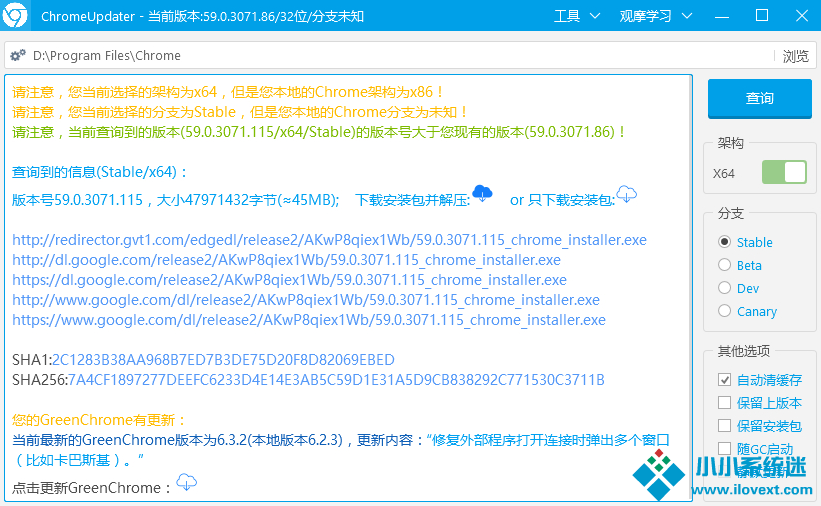Select the Canary branch radio button

[x=725, y=311]
